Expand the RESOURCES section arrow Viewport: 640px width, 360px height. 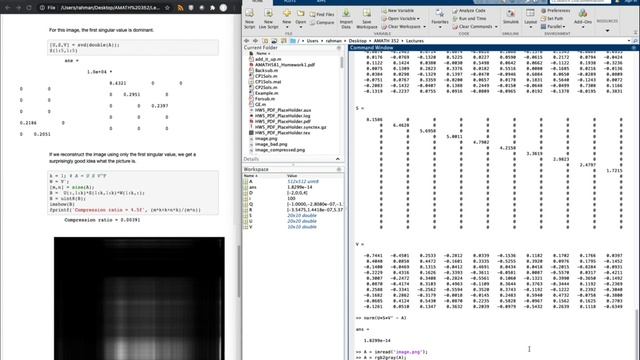click(607, 31)
